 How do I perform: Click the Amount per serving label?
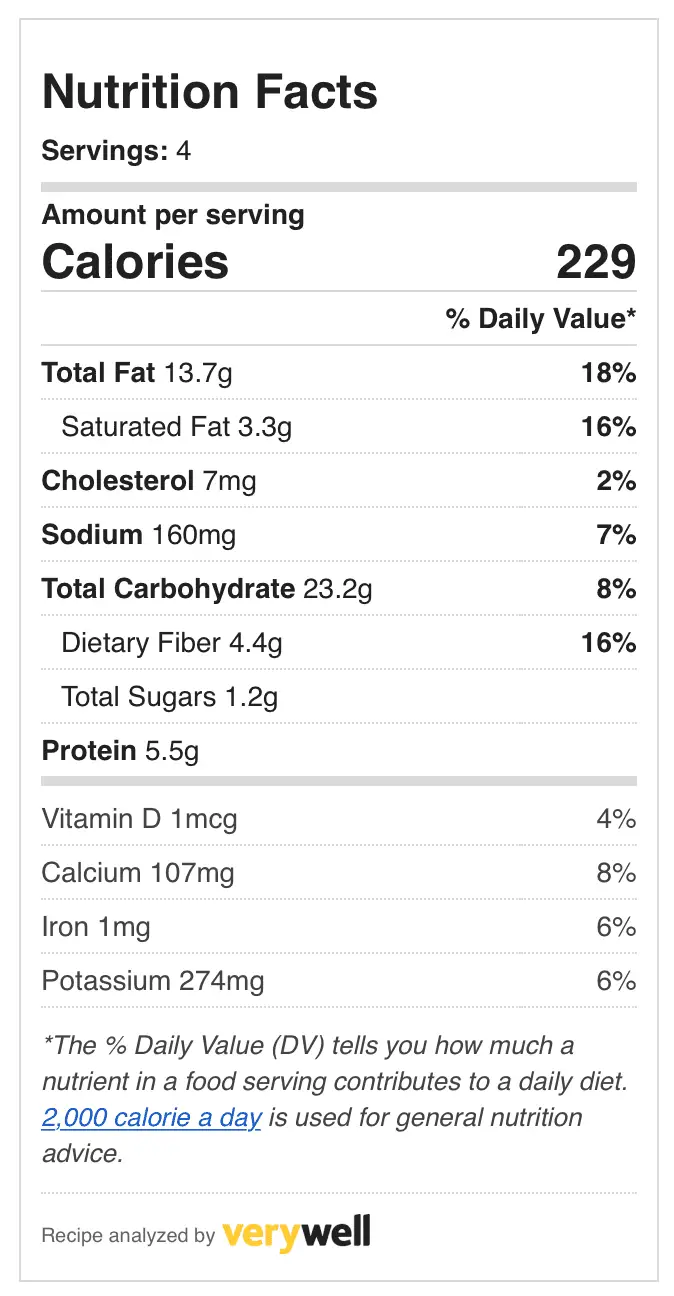tap(173, 215)
